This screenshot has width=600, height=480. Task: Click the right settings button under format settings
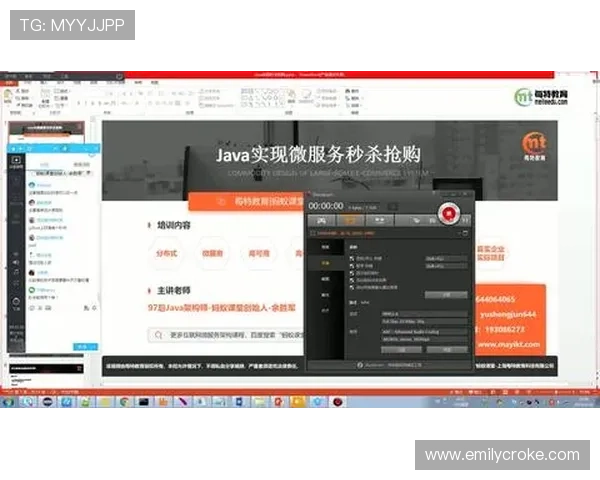(x=447, y=349)
